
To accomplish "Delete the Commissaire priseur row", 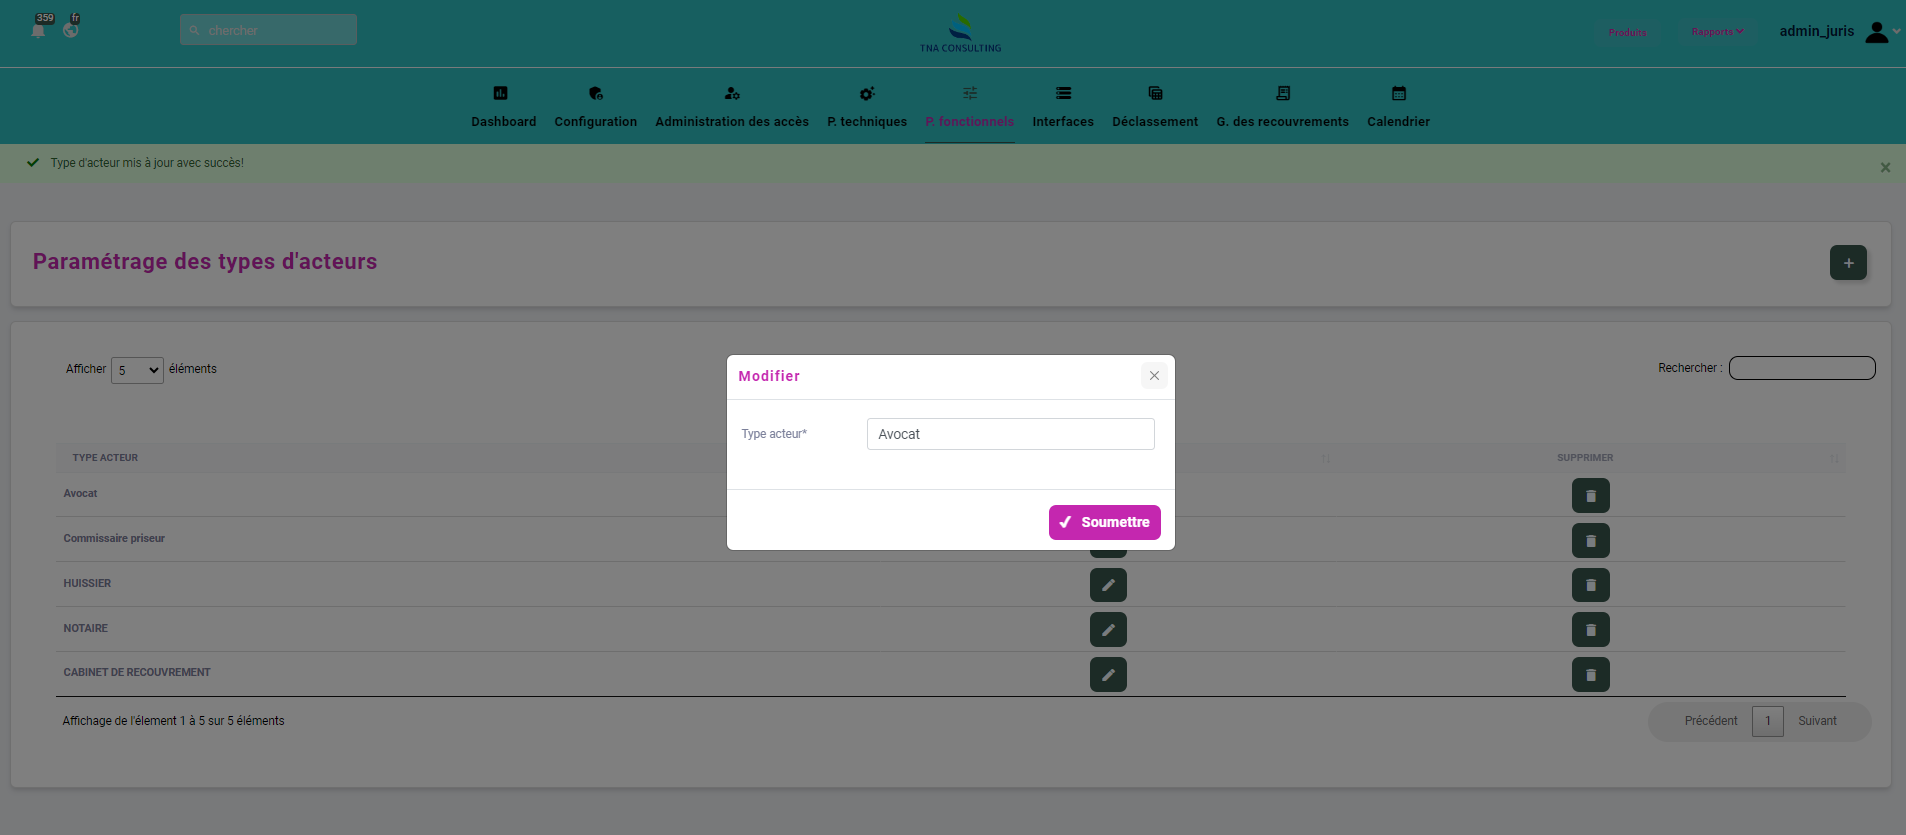I will click(x=1590, y=541).
